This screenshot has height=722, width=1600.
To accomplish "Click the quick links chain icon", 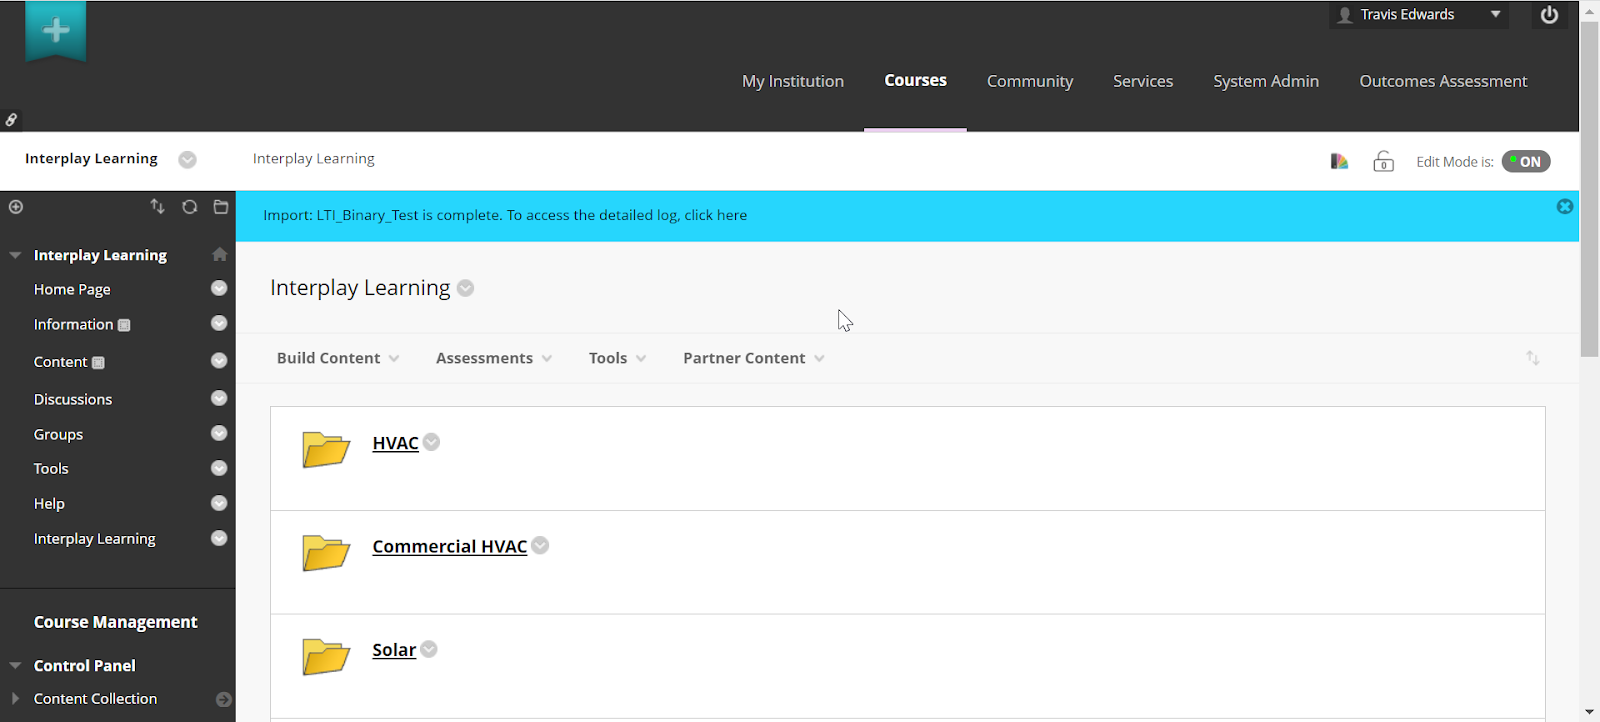I will pyautogui.click(x=11, y=120).
